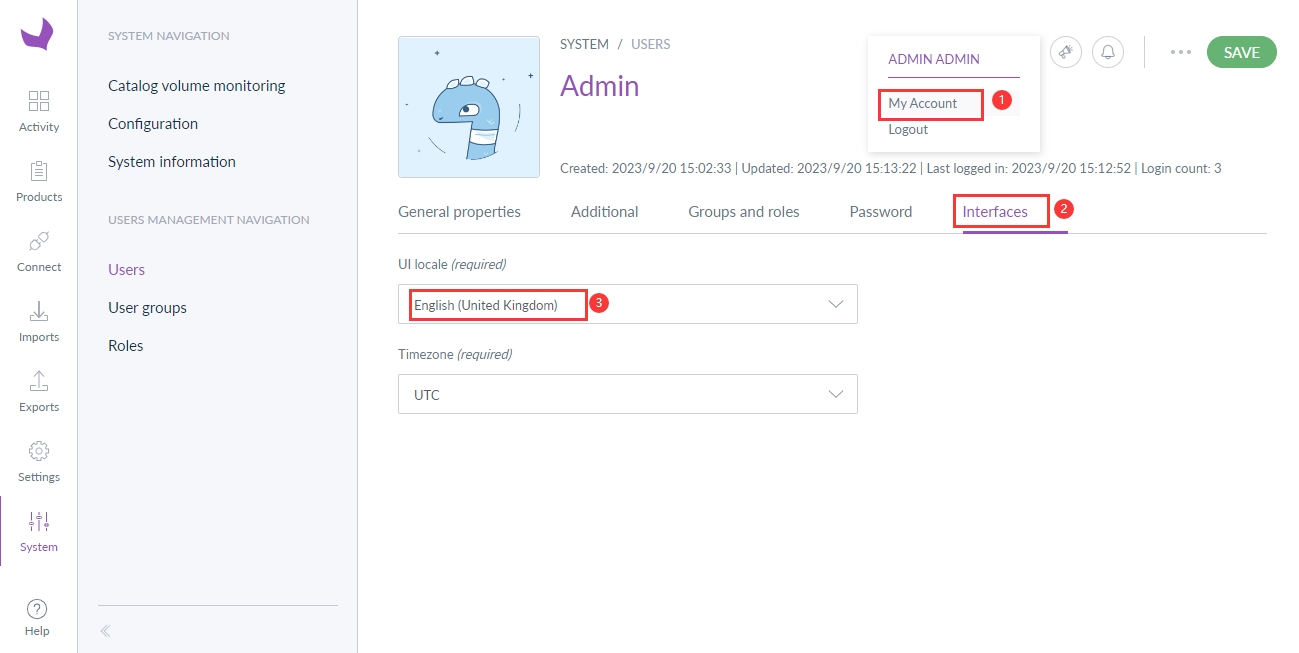Viewport: 1299px width, 653px height.
Task: Expand the UI locale dropdown
Action: click(627, 304)
